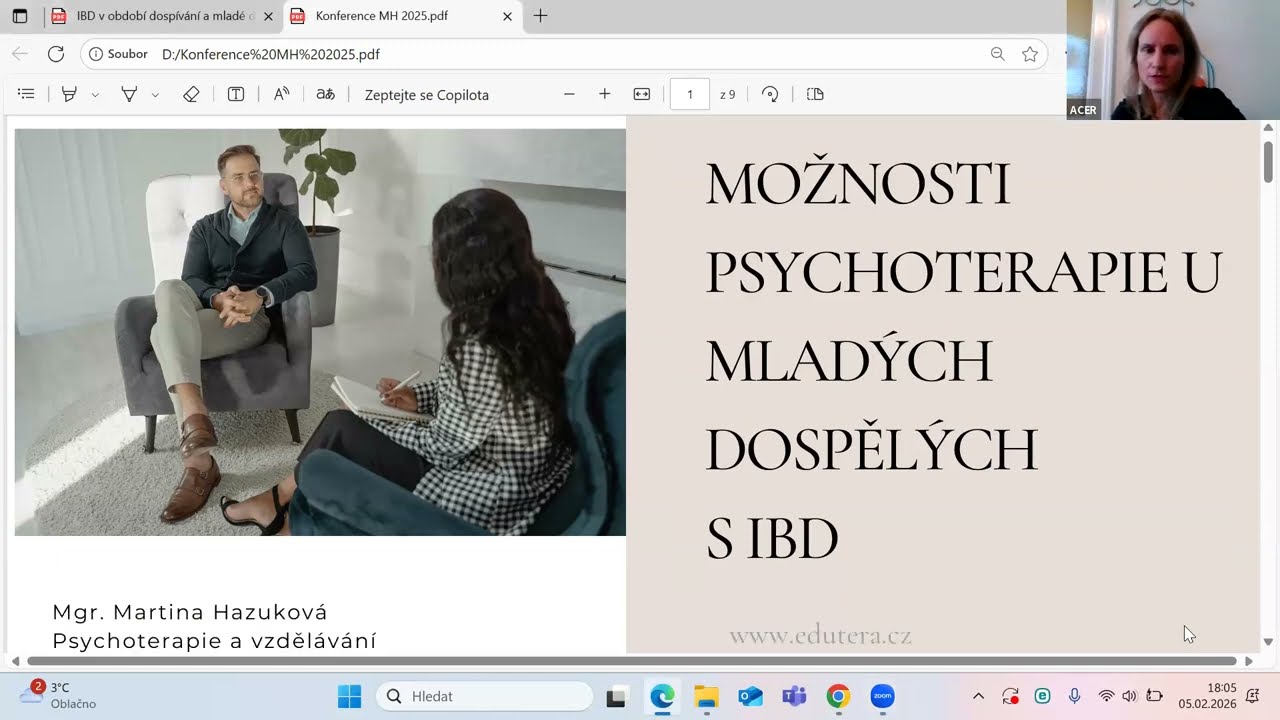The width and height of the screenshot is (1280, 720).
Task: Click the ACER webcam video thumbnail
Action: coord(1173,60)
